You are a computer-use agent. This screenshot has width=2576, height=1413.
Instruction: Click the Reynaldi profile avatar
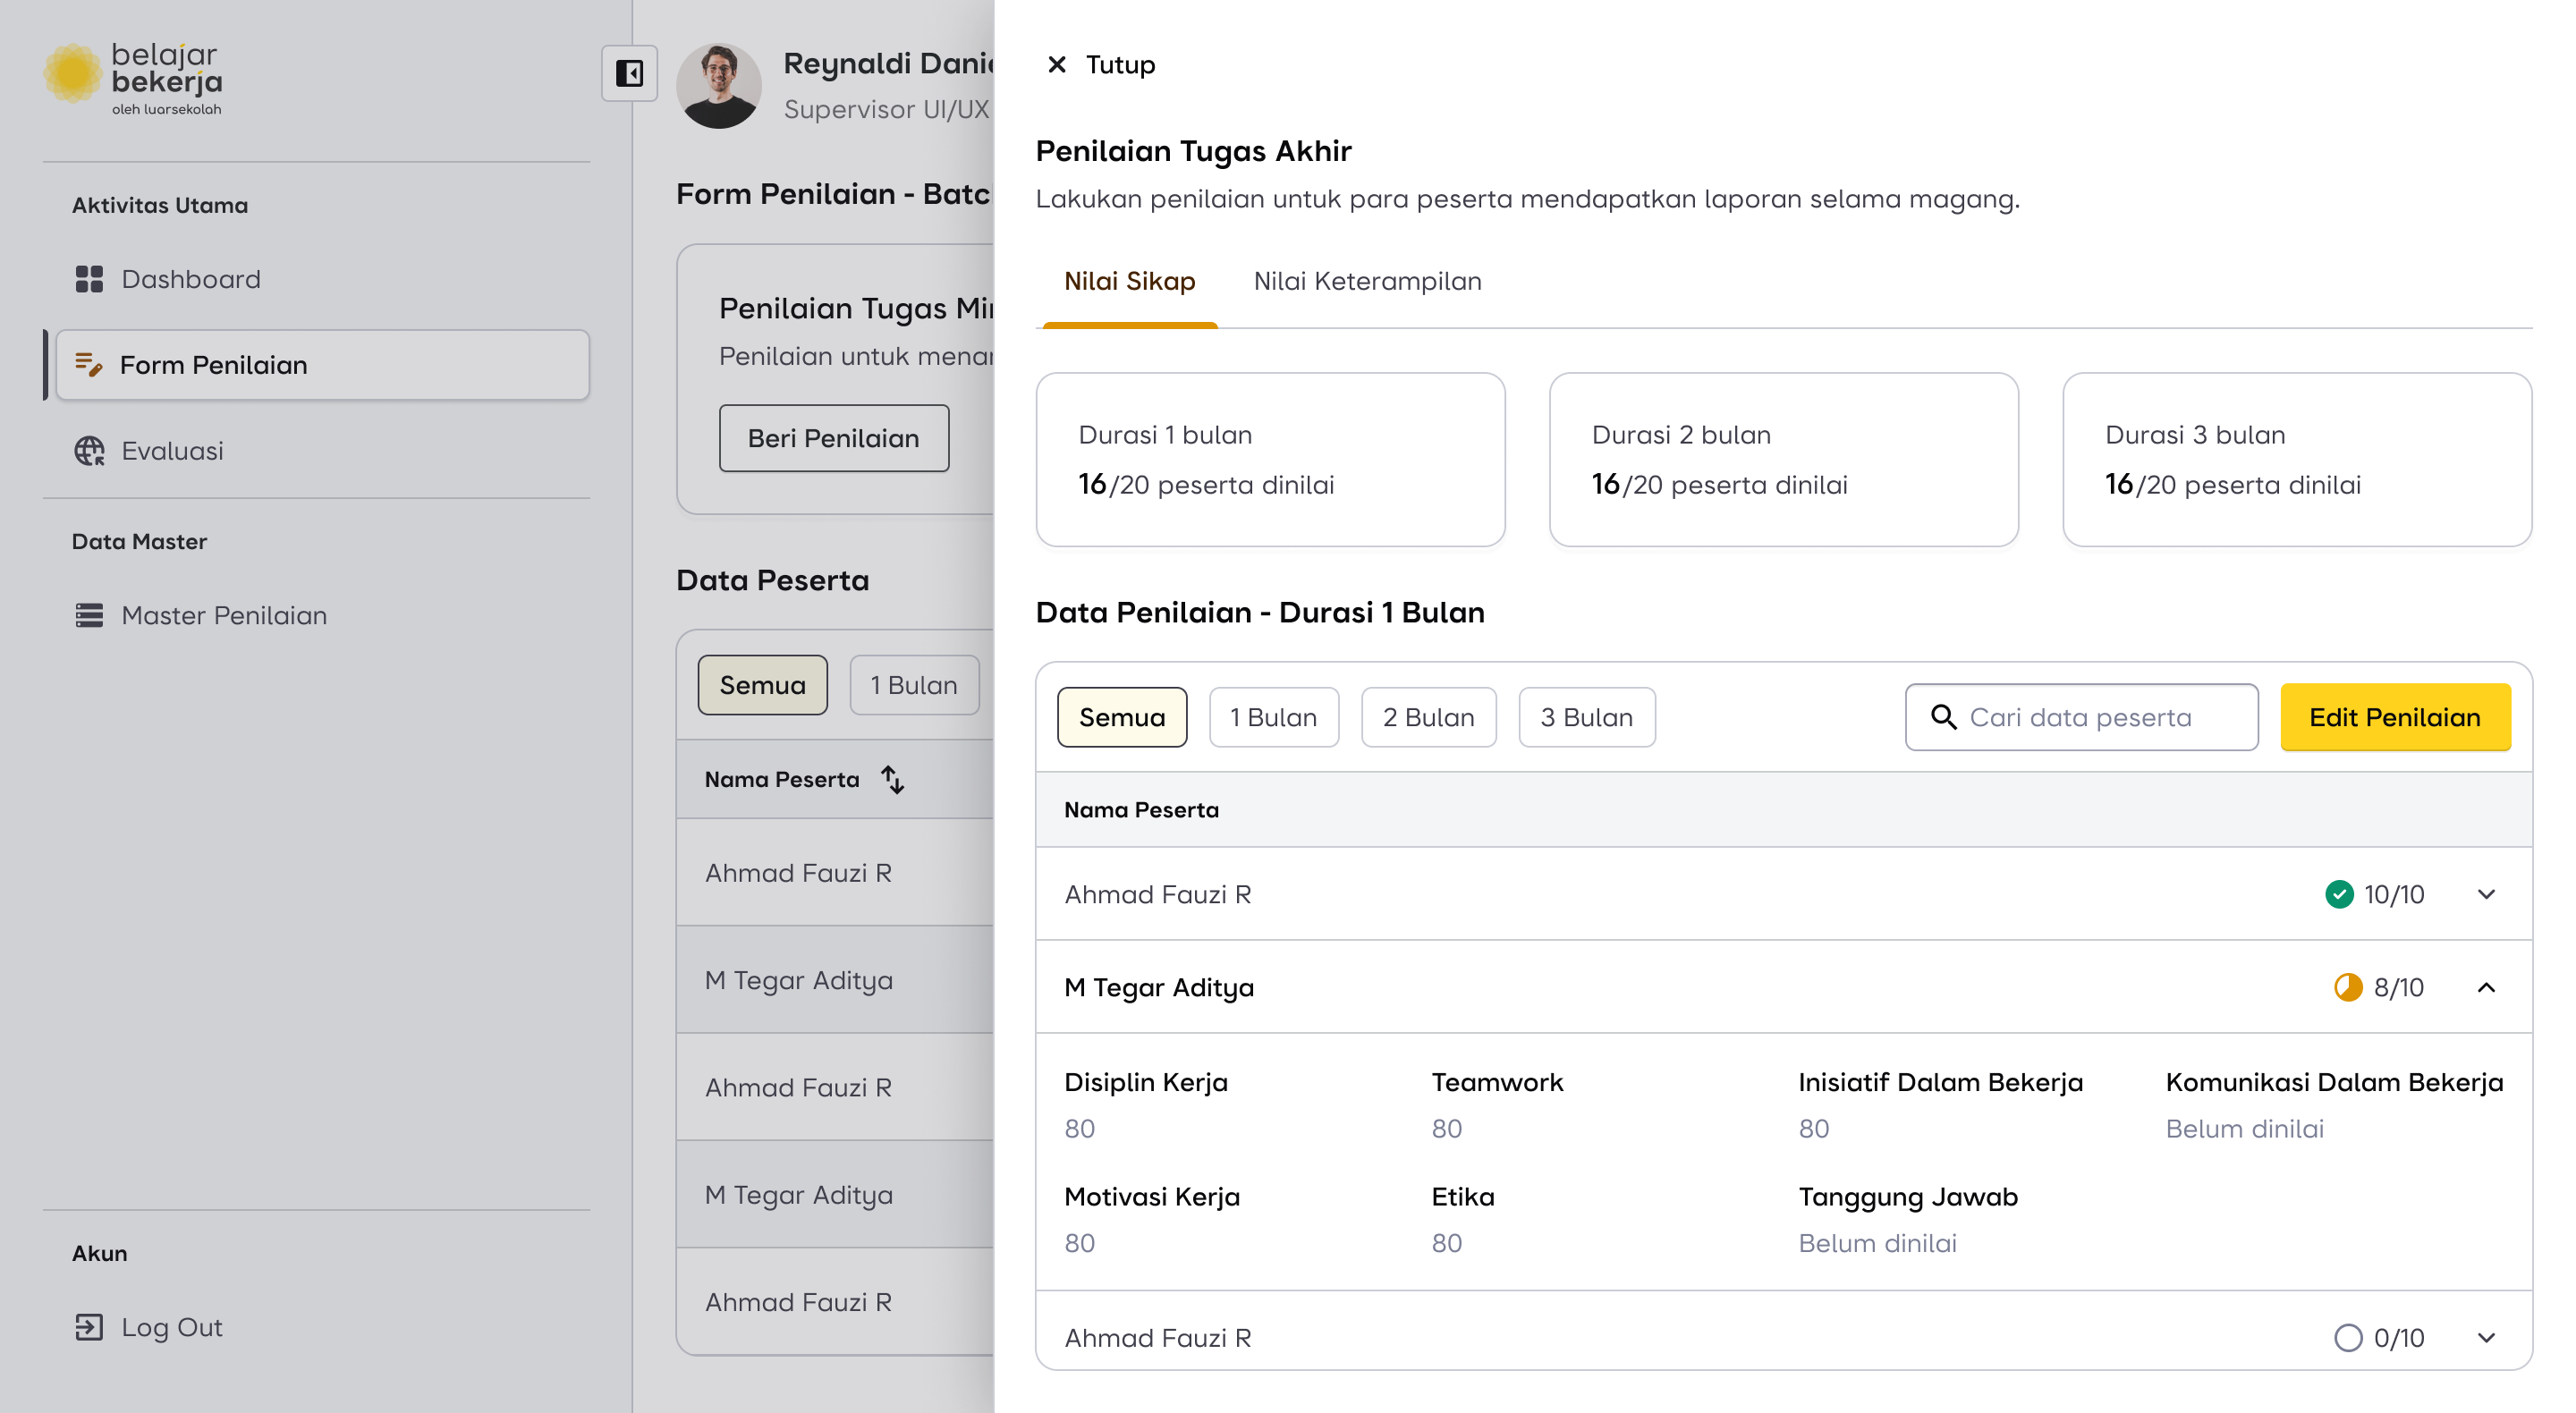click(x=718, y=85)
